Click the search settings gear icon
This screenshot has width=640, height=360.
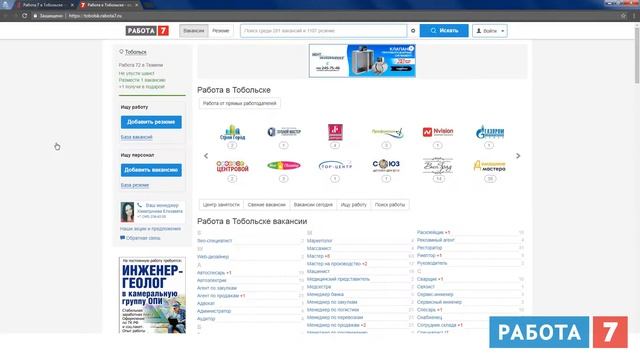click(413, 31)
